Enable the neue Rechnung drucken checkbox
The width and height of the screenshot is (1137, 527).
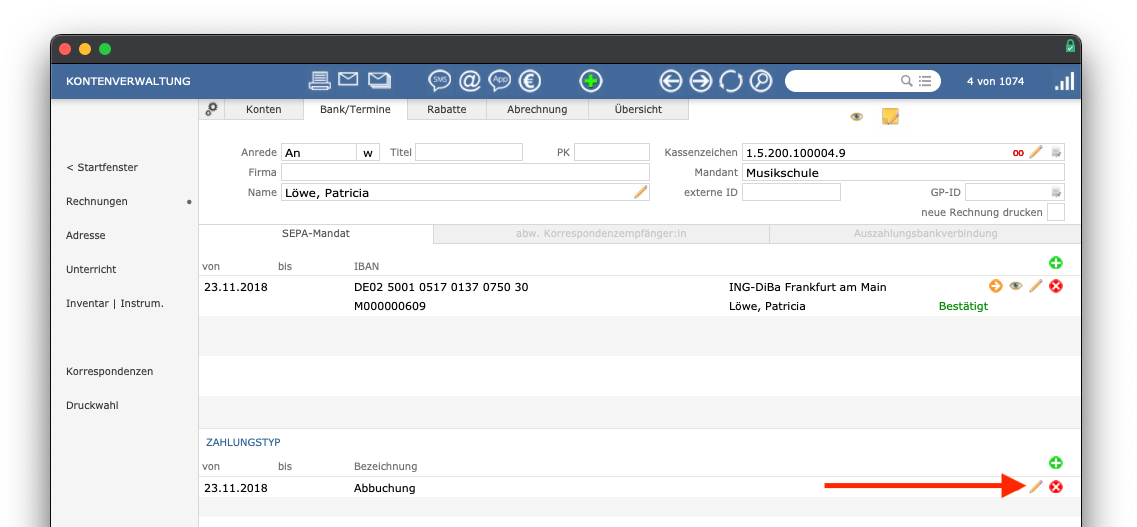[1056, 212]
